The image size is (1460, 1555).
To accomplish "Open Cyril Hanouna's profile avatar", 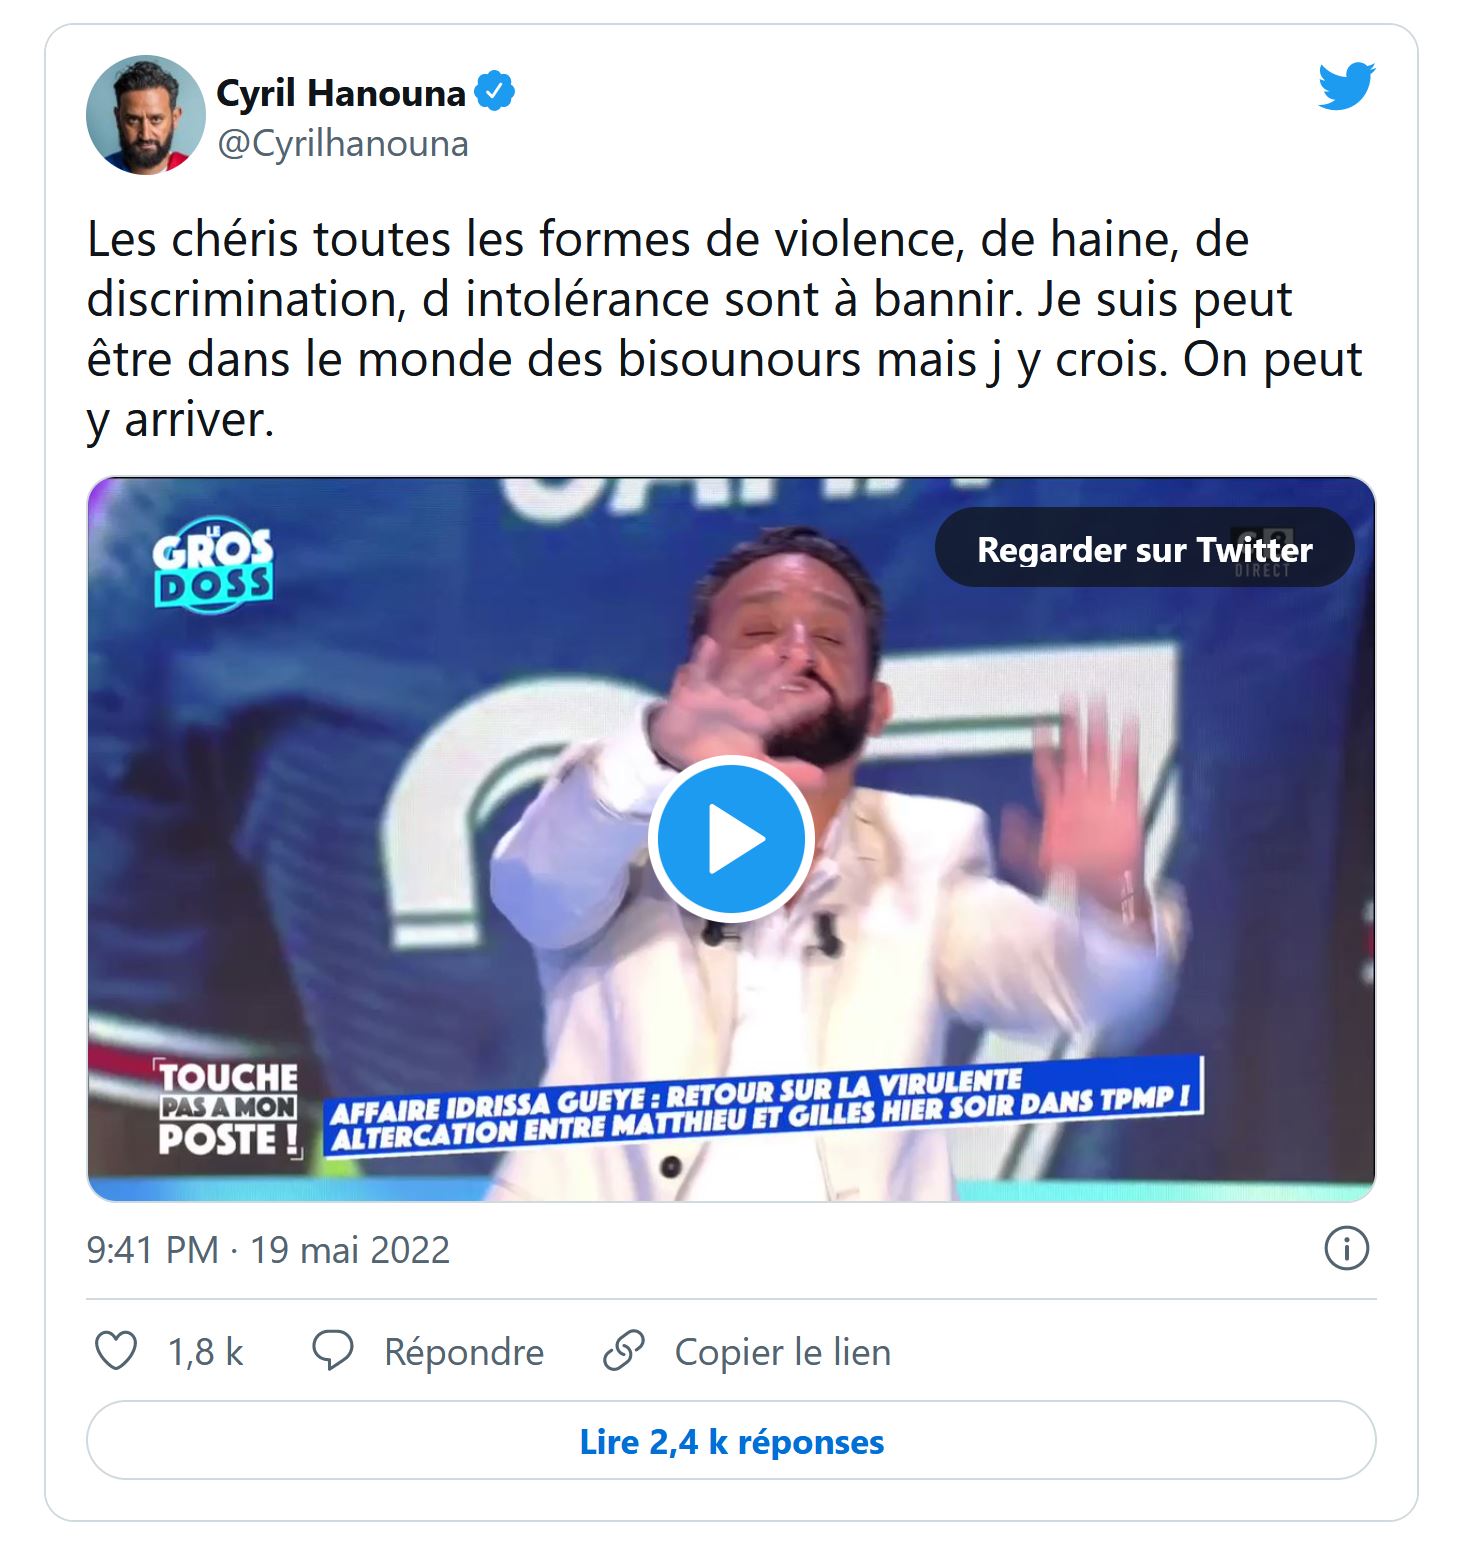I will coord(146,115).
